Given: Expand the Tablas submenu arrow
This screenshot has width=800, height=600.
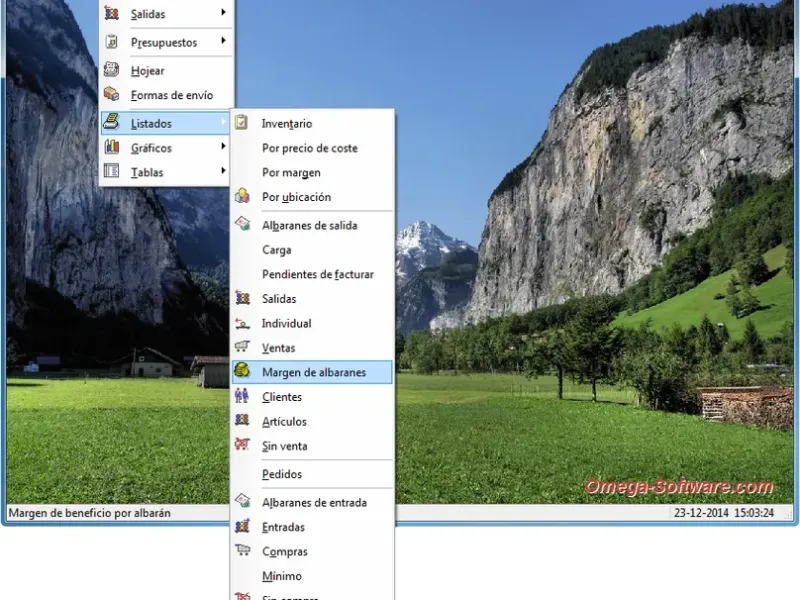Looking at the screenshot, I should [x=223, y=171].
